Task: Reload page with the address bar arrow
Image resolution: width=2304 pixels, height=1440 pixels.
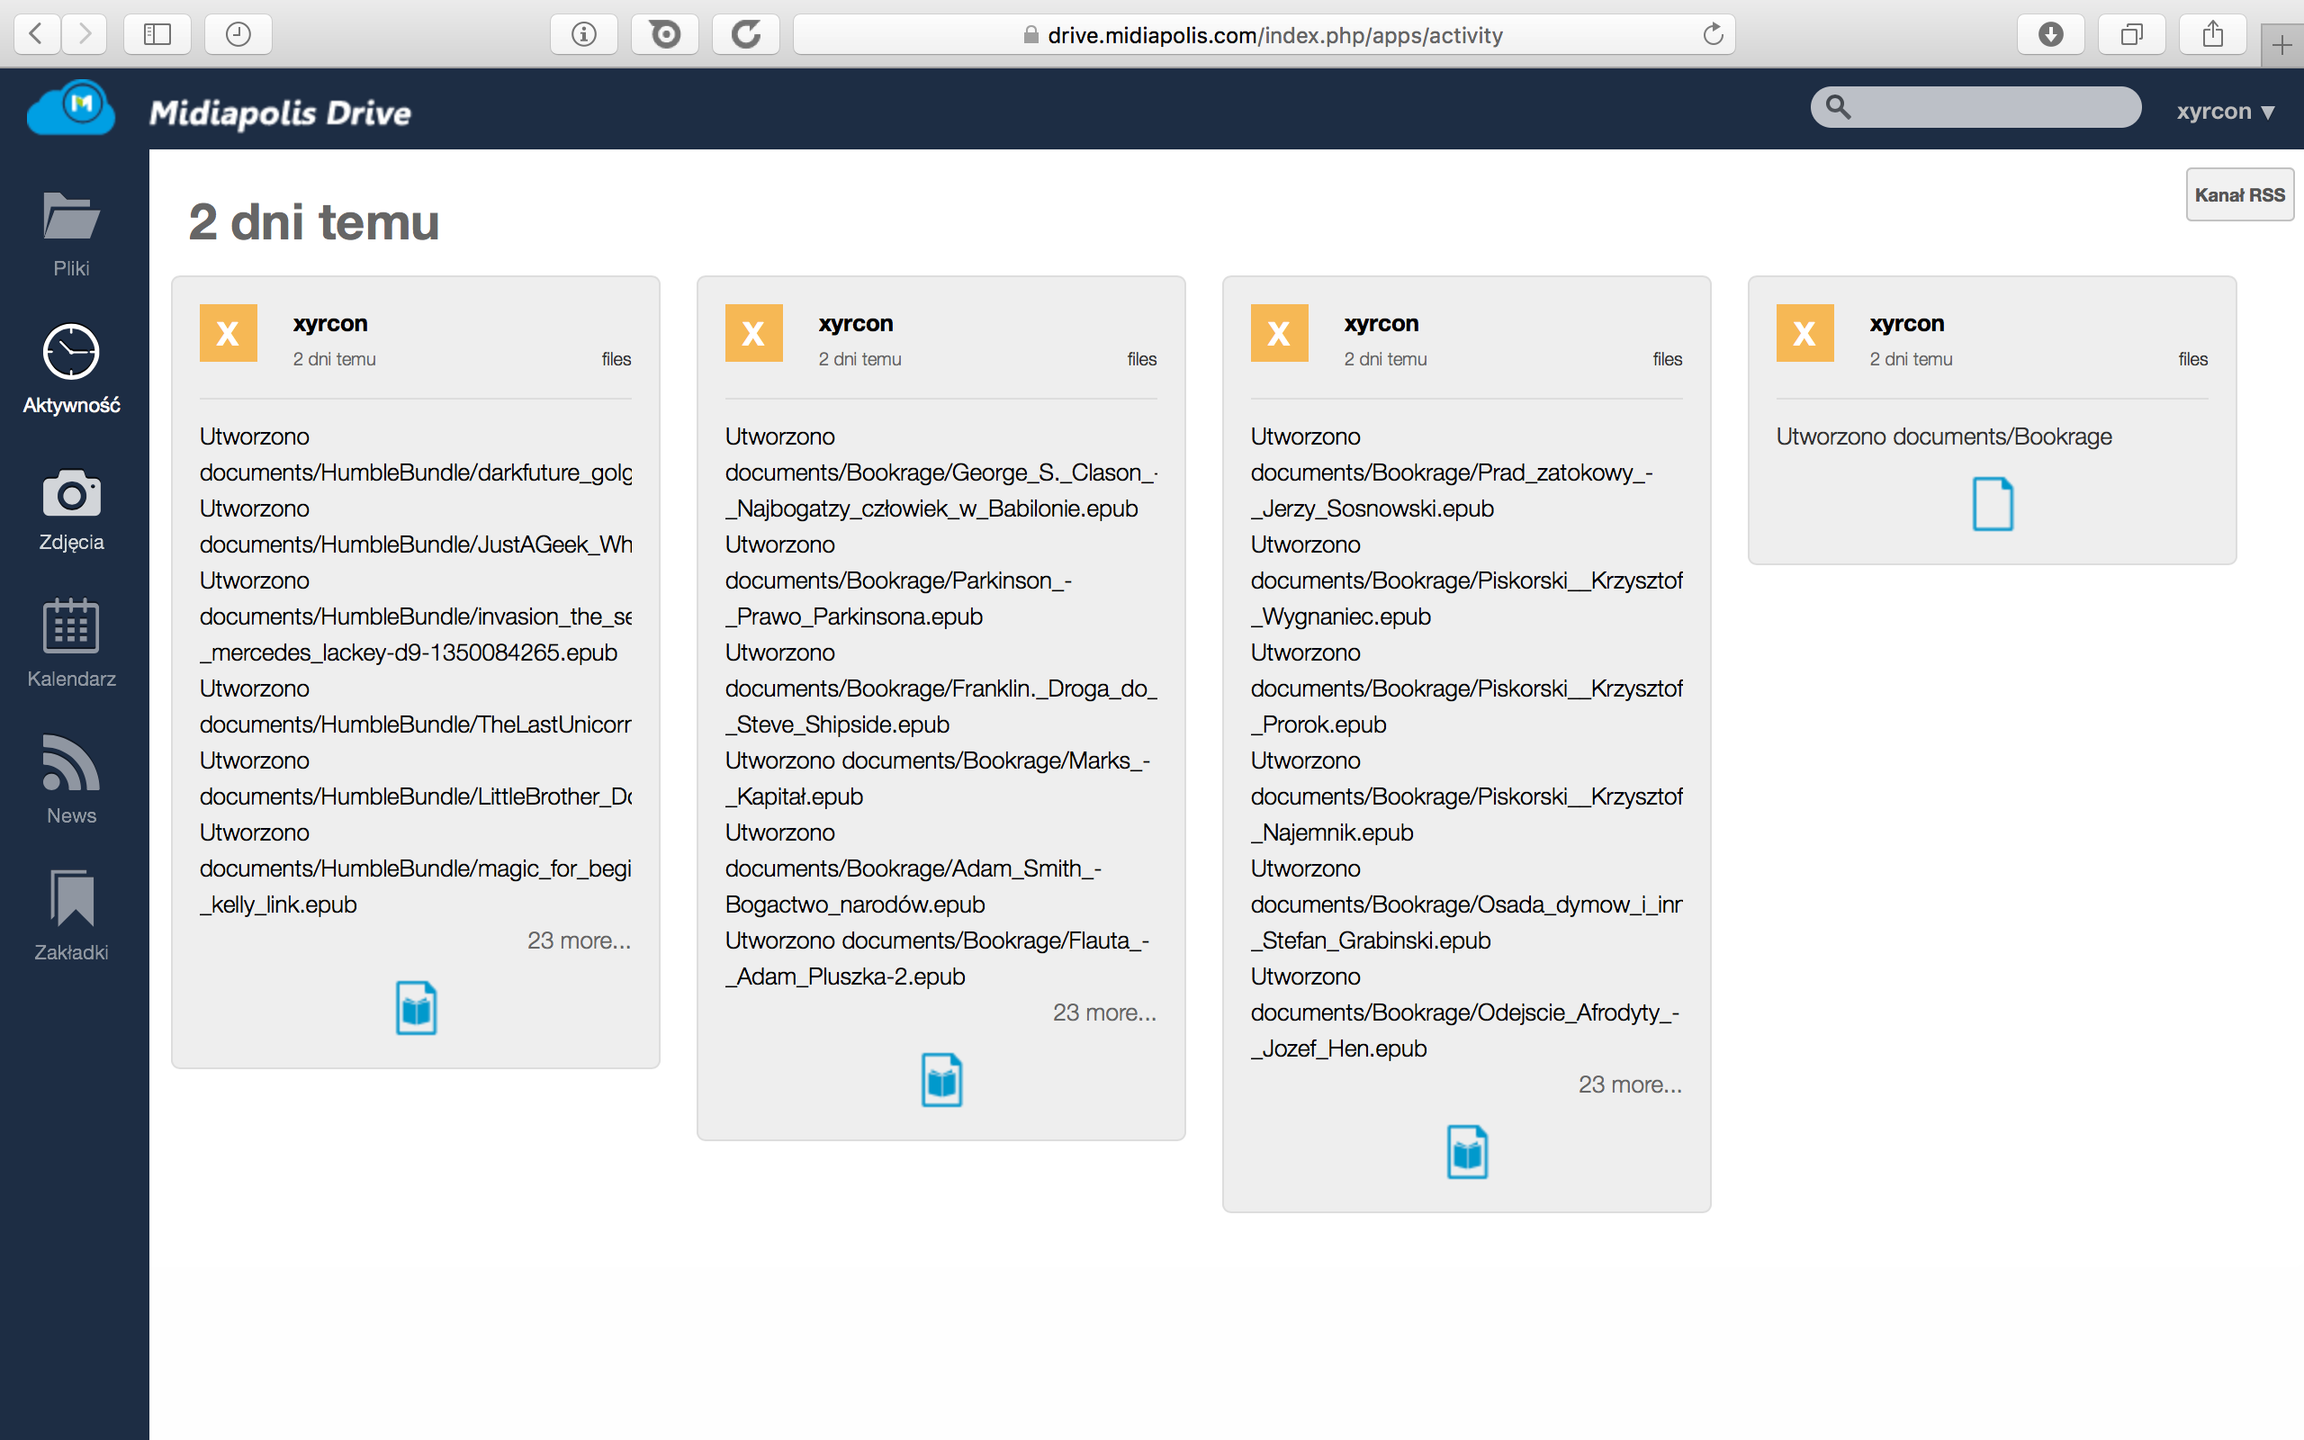Action: pos(1713,35)
